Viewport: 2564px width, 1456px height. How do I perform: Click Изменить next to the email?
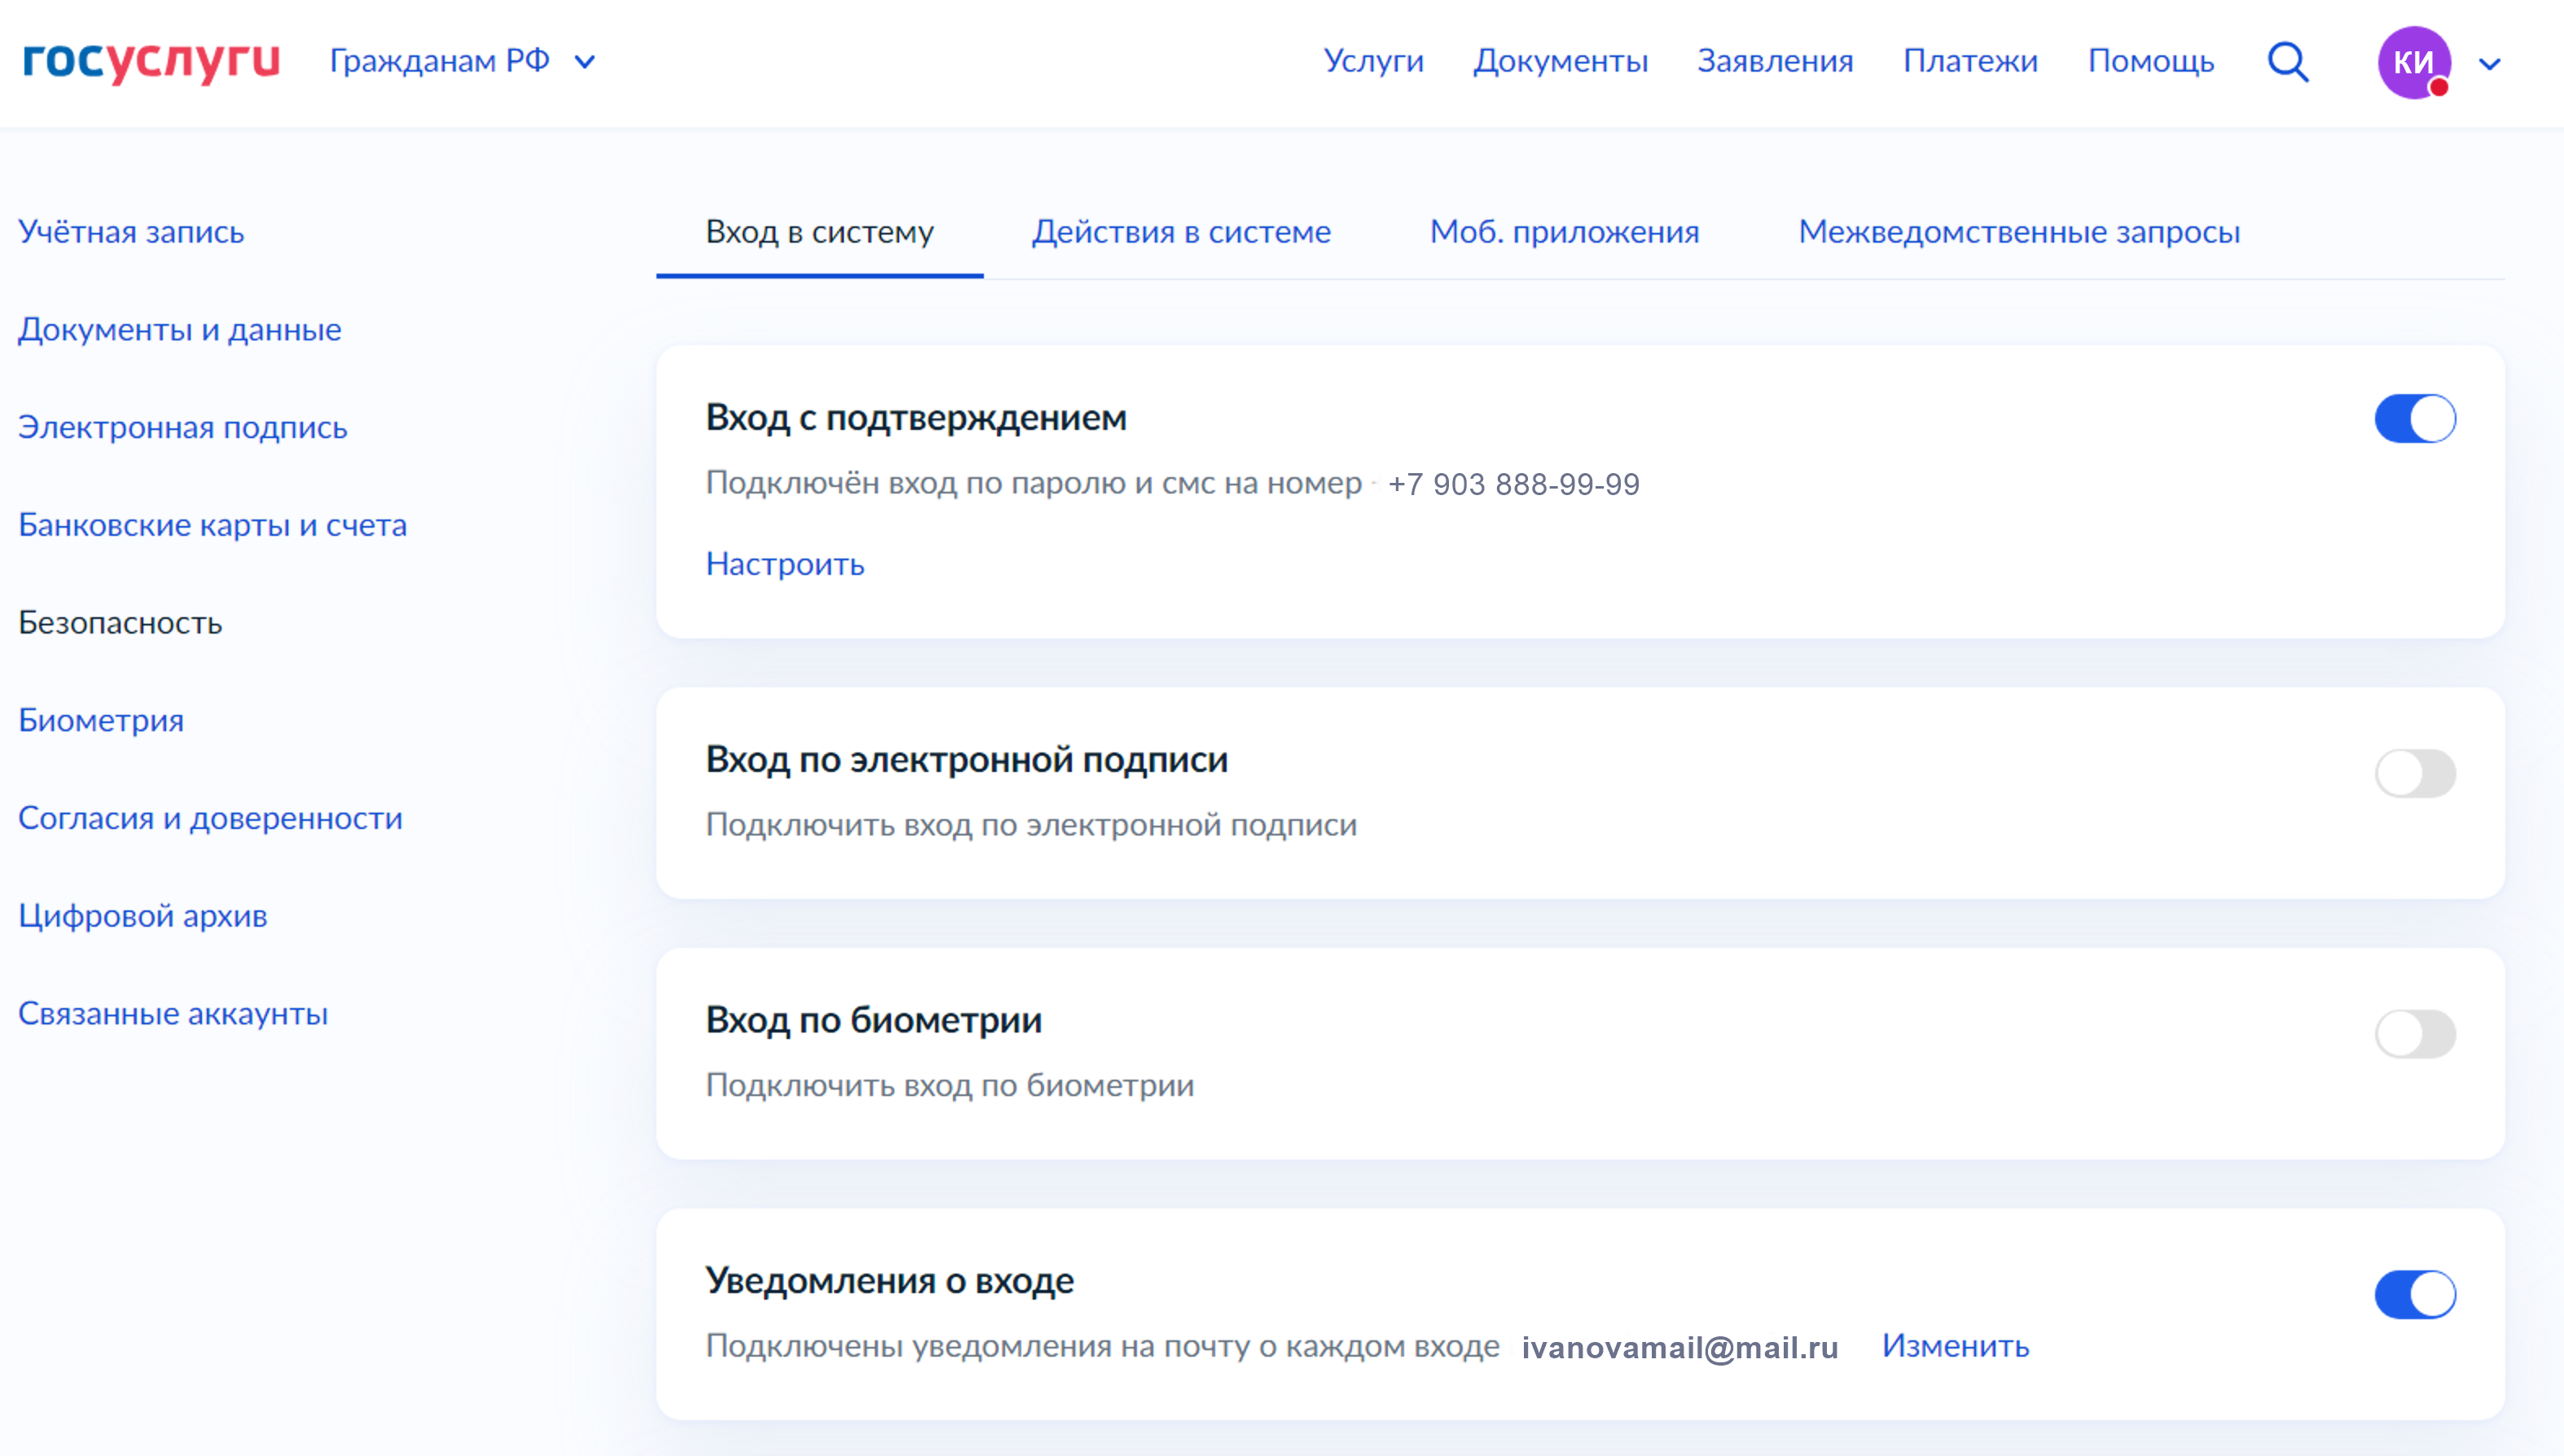[1955, 1346]
